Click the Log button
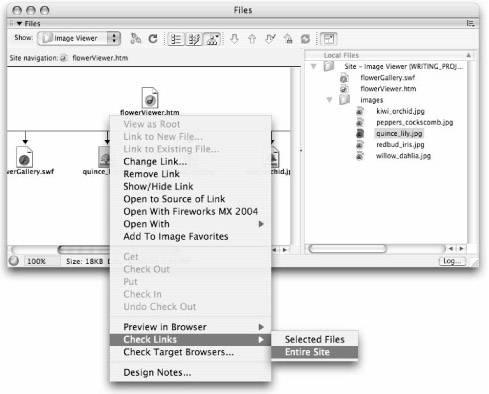Image resolution: width=489 pixels, height=394 pixels. 452,261
